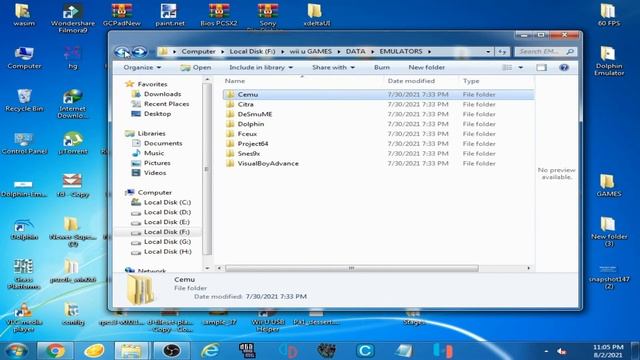This screenshot has width=640, height=360.
Task: Select the Dolphin folder in the file list
Action: click(251, 124)
